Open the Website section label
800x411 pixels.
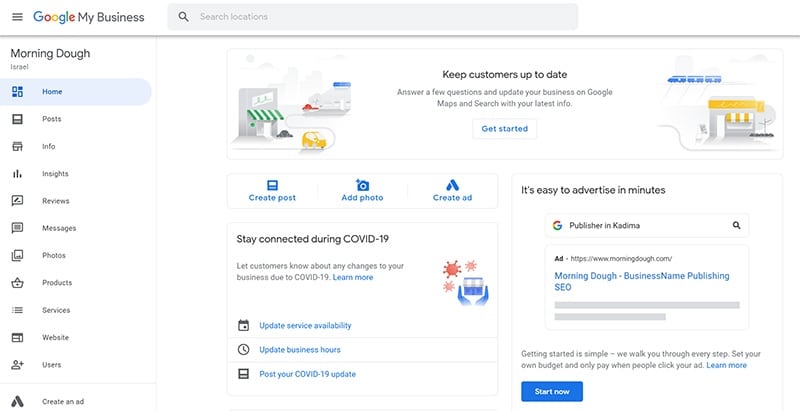55,338
